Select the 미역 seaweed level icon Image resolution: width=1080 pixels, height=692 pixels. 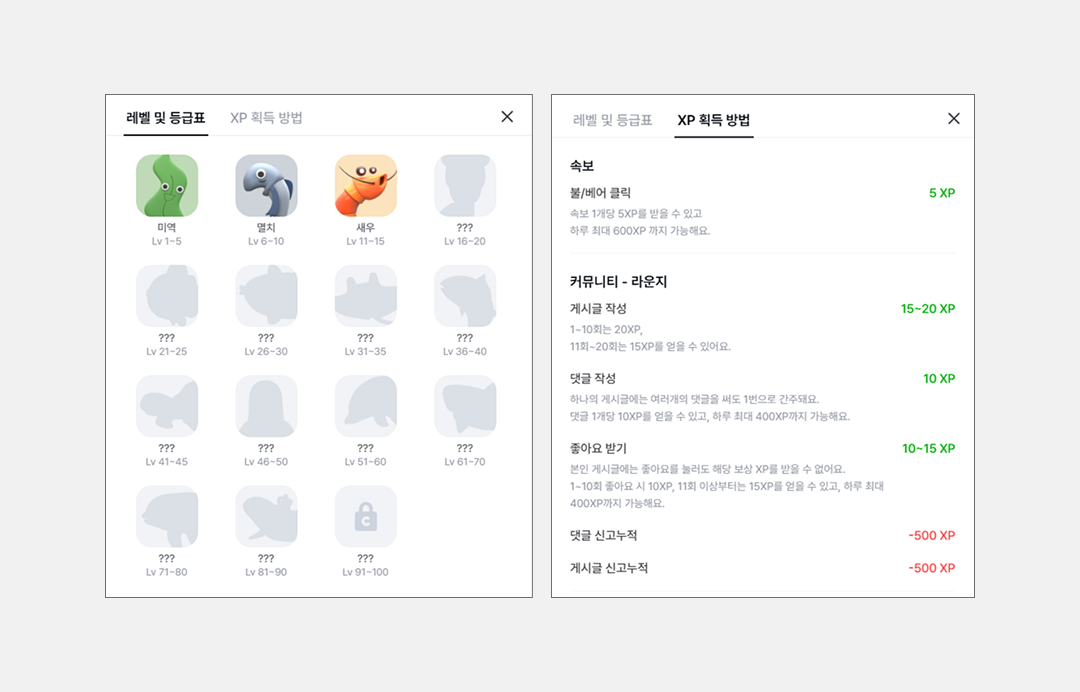167,186
